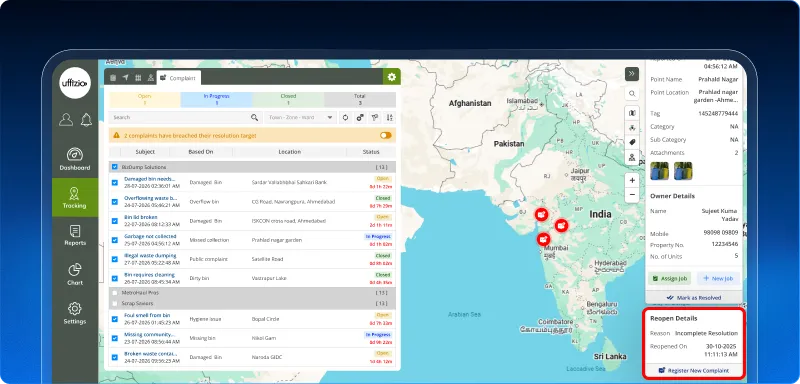Uncheck the Illegal waste dumping checkbox

[x=114, y=259]
